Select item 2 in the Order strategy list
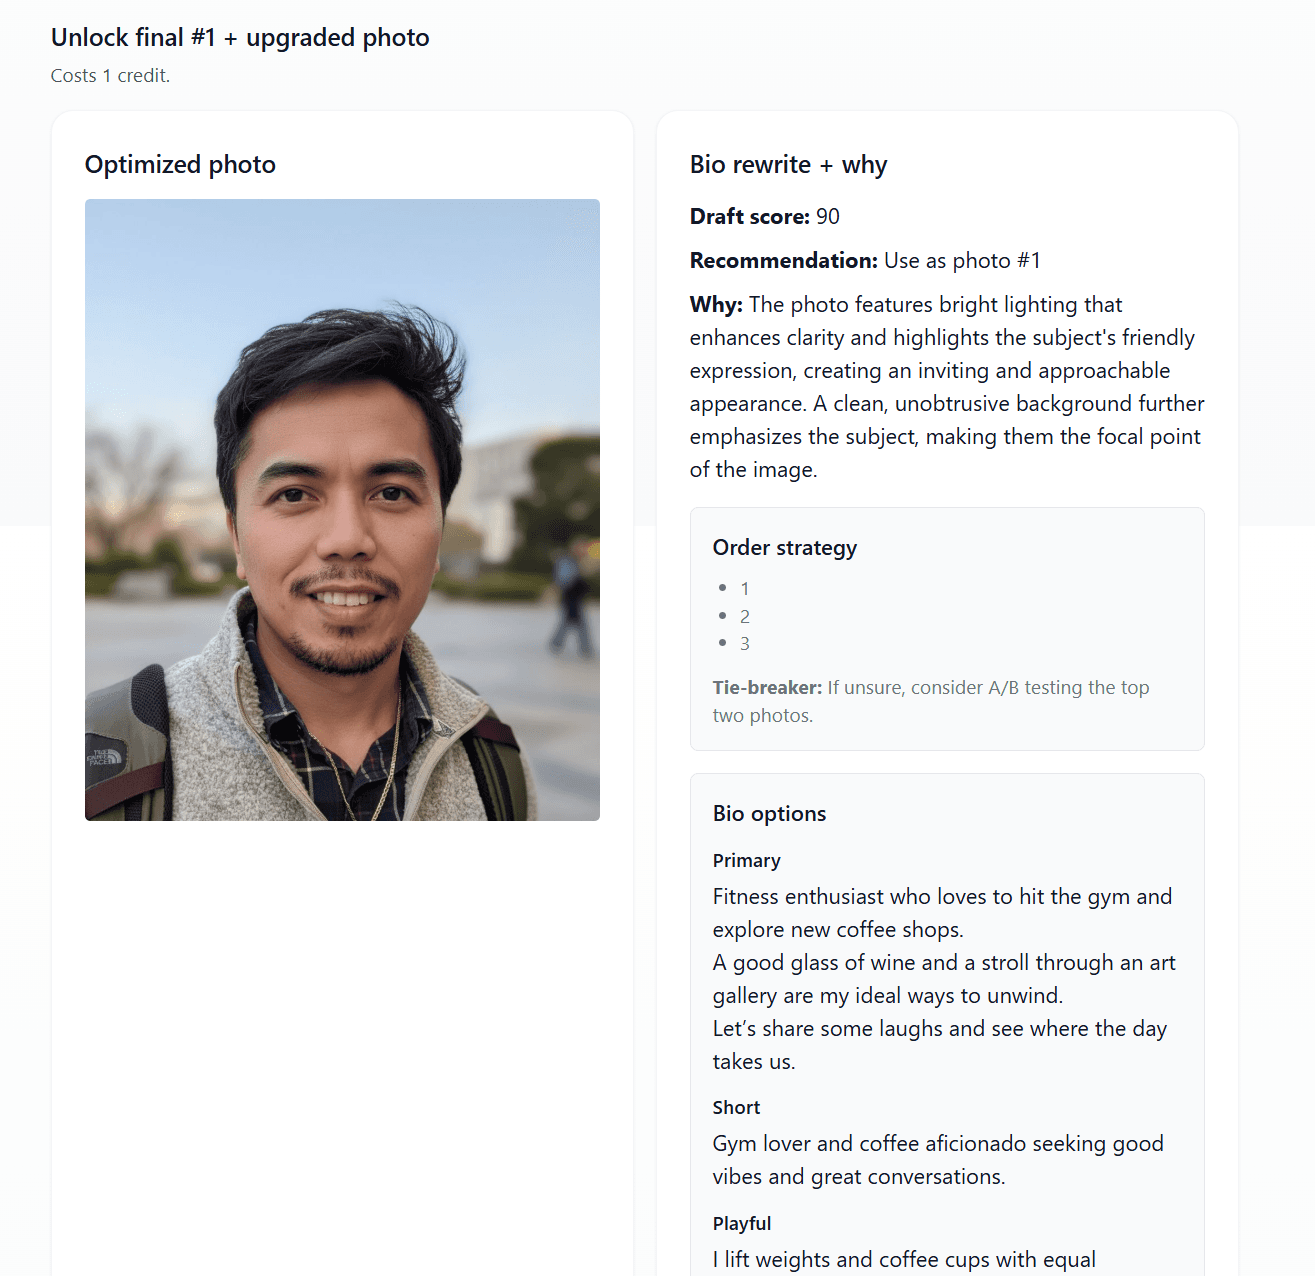 point(744,617)
